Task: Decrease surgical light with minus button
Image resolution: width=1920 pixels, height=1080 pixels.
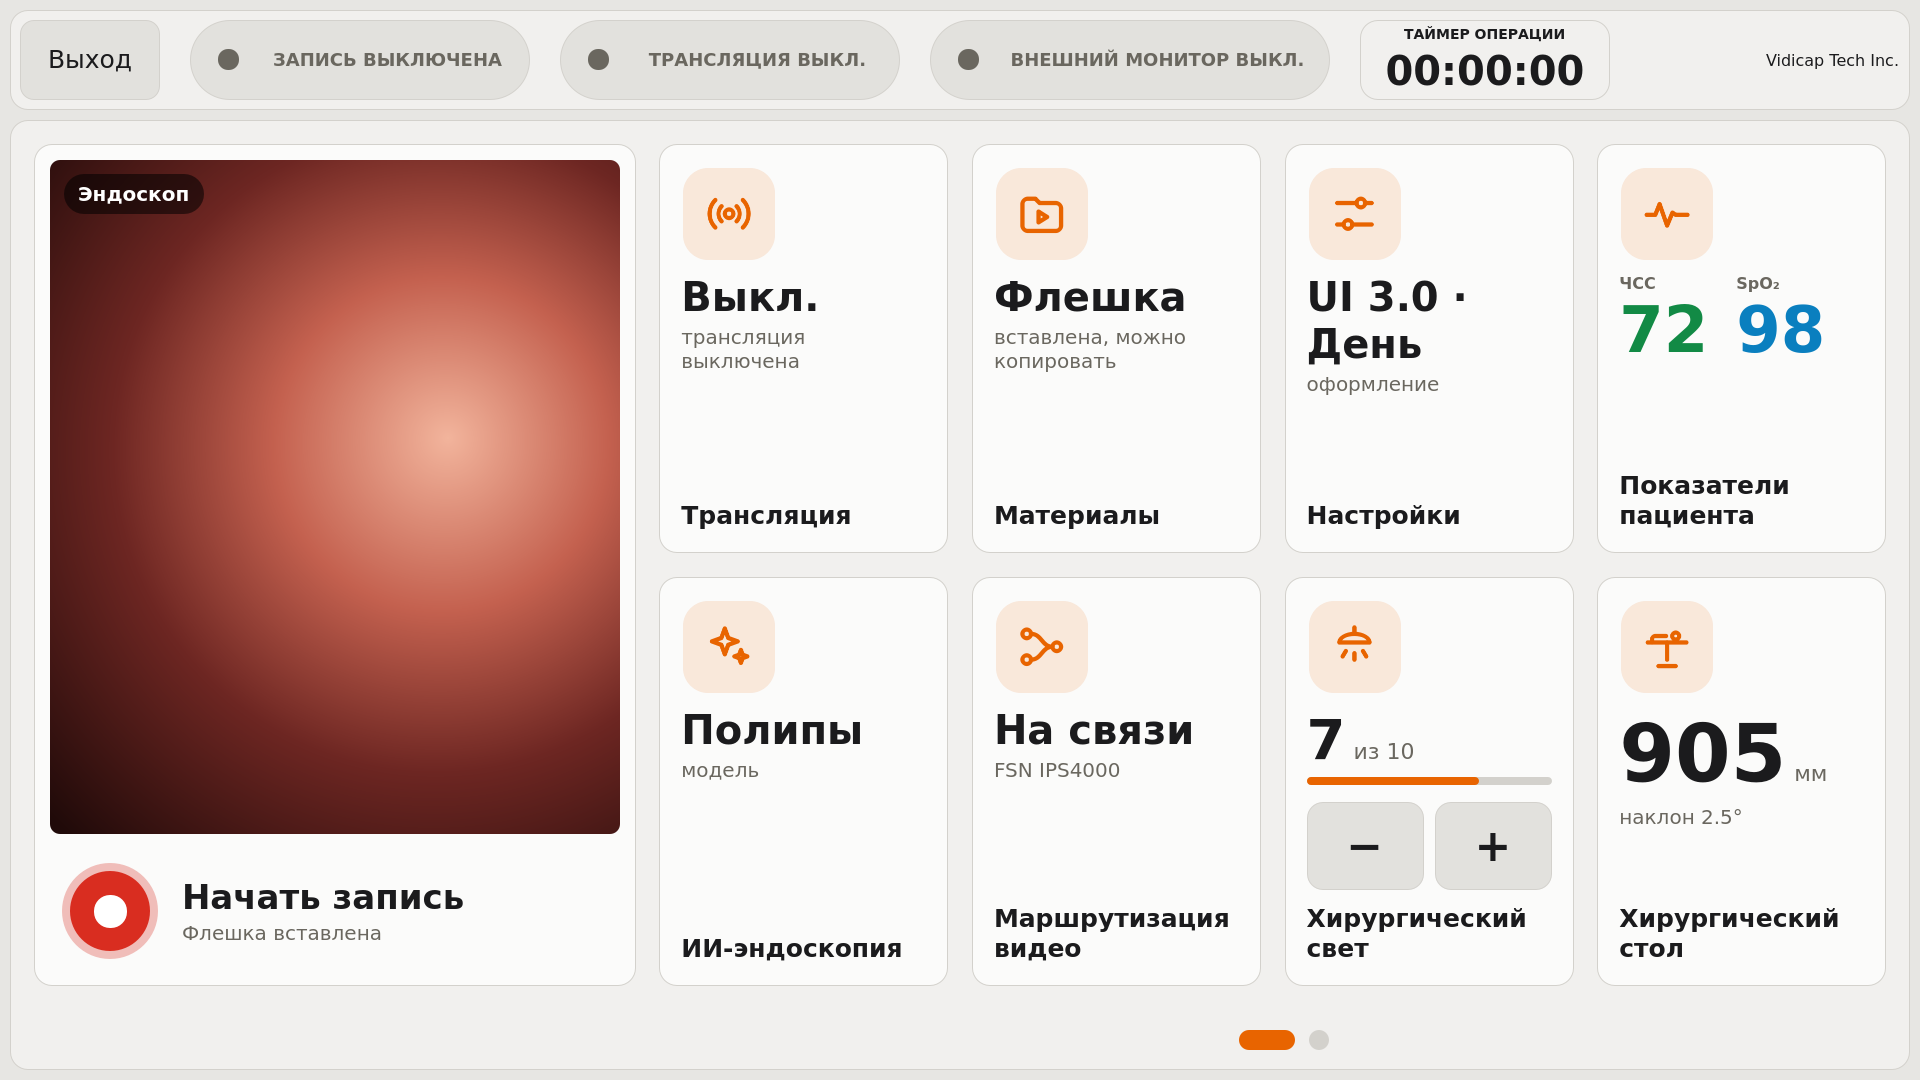Action: tap(1365, 846)
